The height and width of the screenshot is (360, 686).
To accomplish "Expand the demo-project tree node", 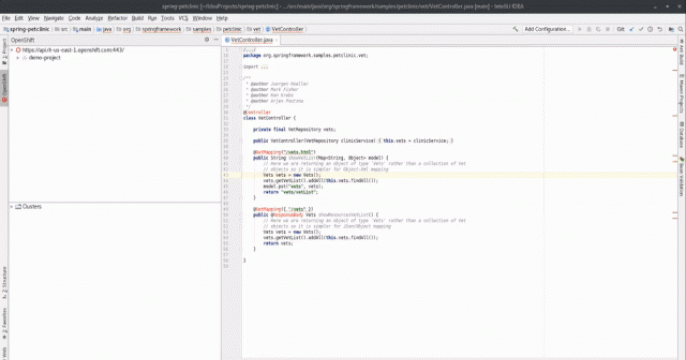I will [18, 58].
